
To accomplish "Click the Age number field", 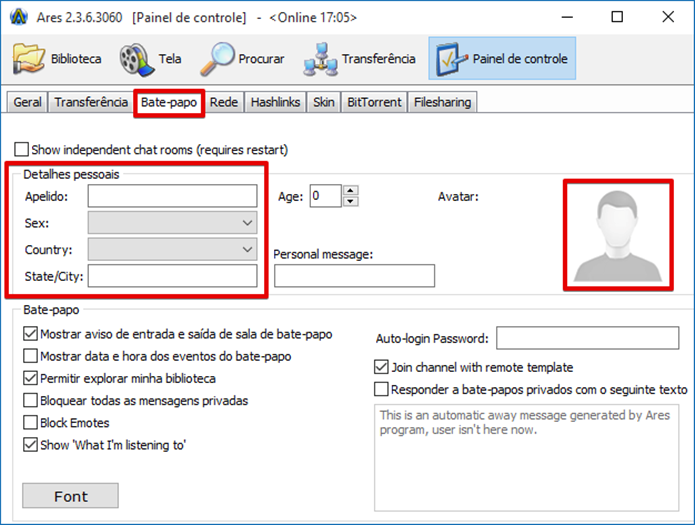I will 326,196.
